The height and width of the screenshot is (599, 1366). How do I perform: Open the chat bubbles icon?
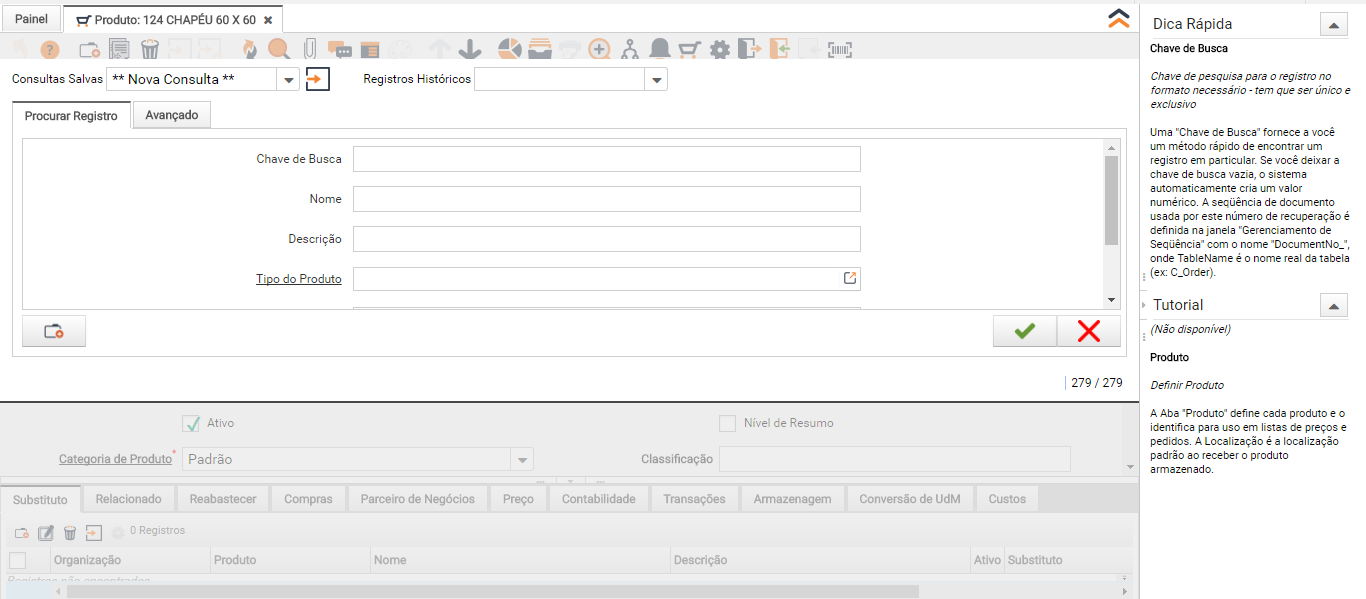[x=340, y=49]
